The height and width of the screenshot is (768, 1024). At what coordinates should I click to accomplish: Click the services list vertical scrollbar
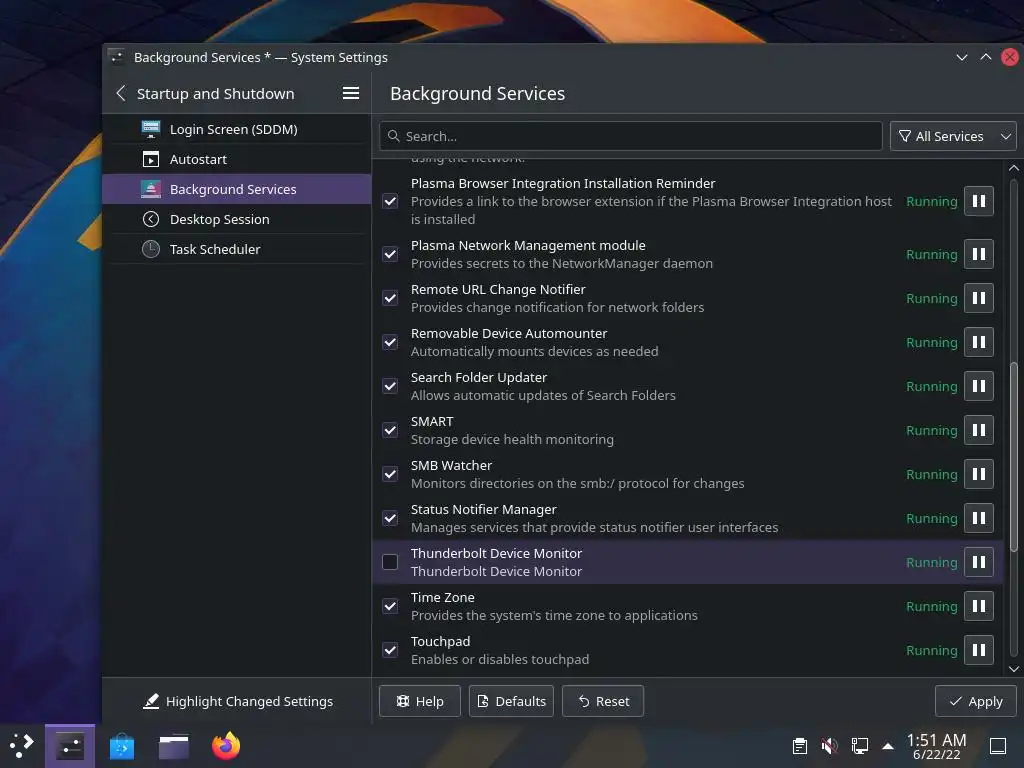click(1014, 455)
